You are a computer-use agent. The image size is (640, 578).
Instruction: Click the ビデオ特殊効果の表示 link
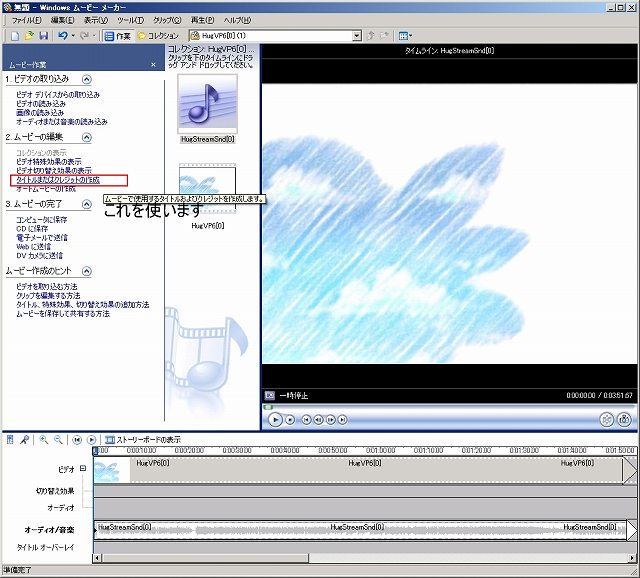pyautogui.click(x=49, y=162)
